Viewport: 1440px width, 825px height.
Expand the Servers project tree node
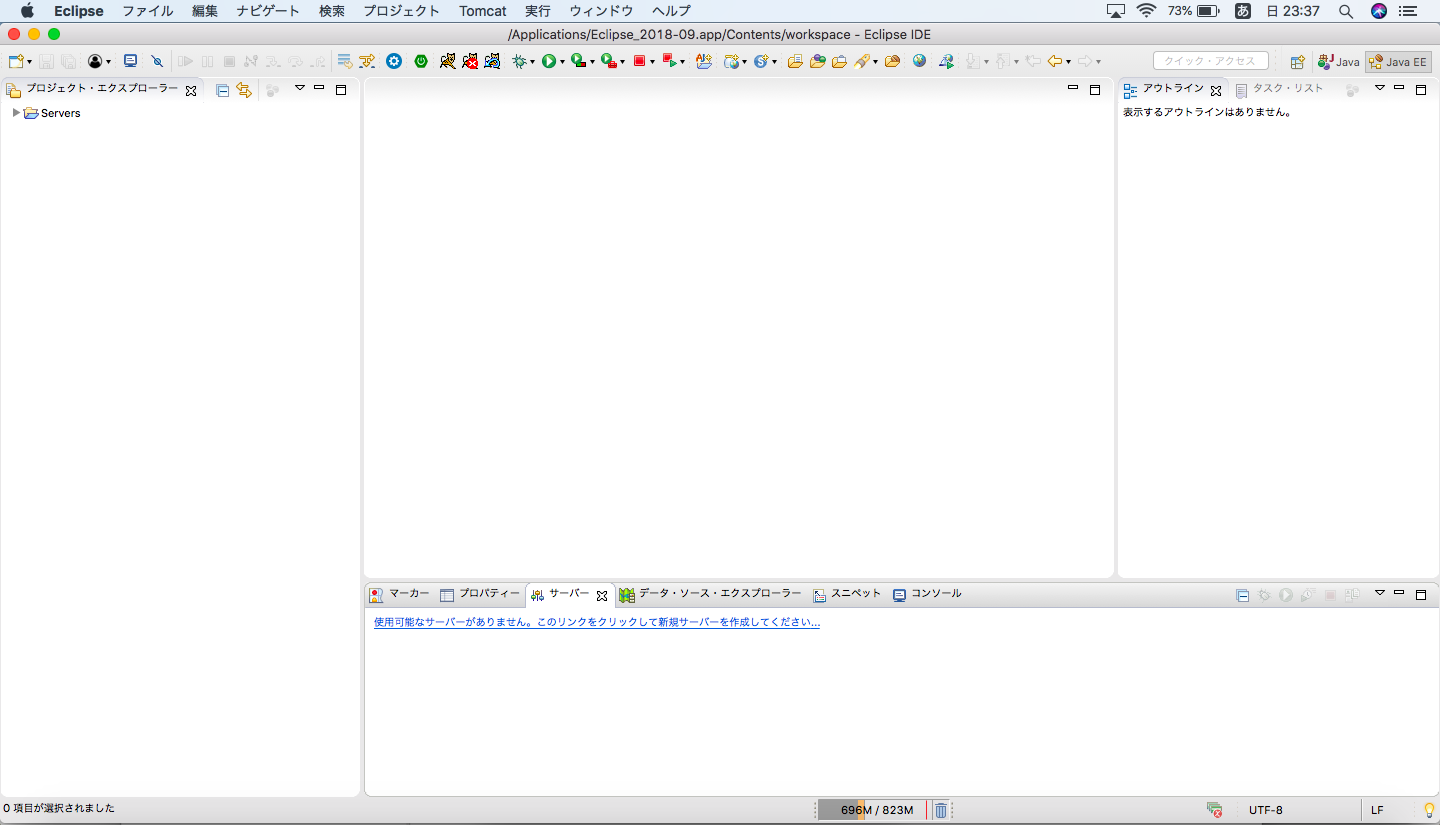coord(16,113)
